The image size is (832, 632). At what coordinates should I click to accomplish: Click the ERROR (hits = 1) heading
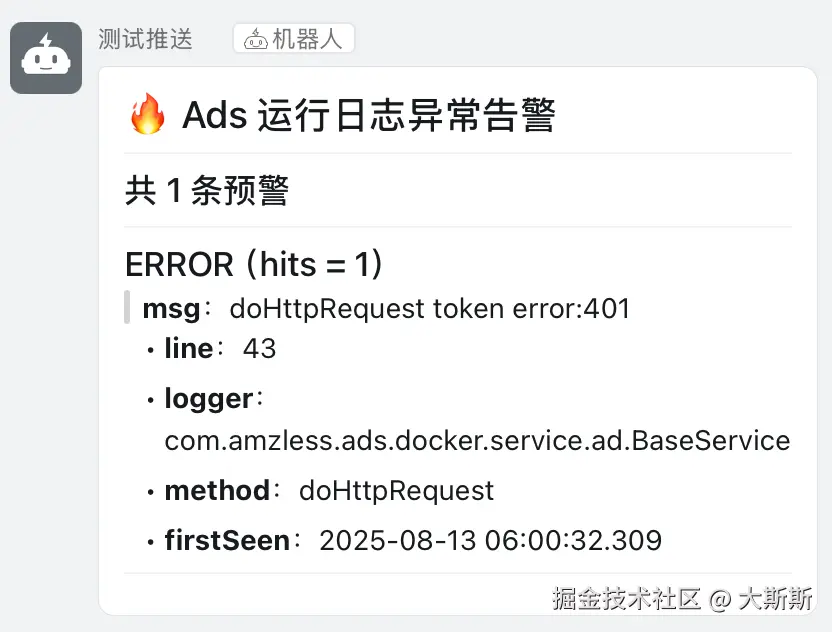pos(254,264)
